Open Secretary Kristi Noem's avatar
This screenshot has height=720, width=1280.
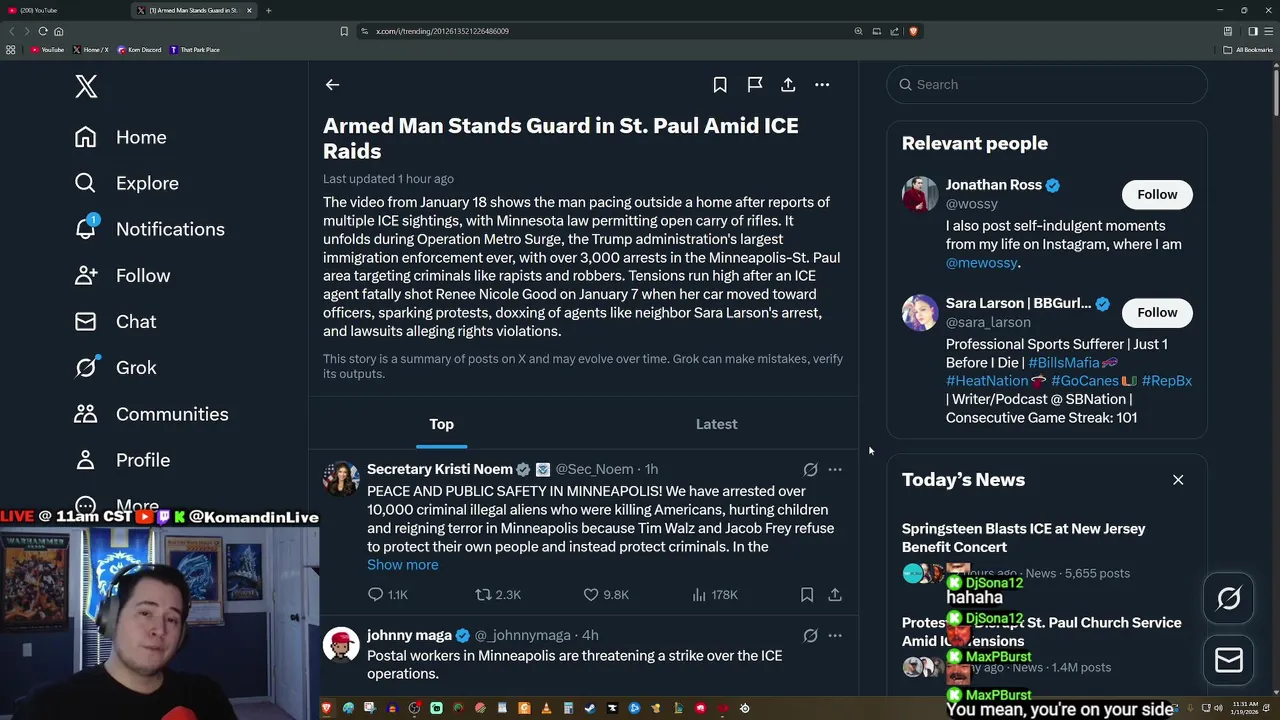click(x=341, y=479)
